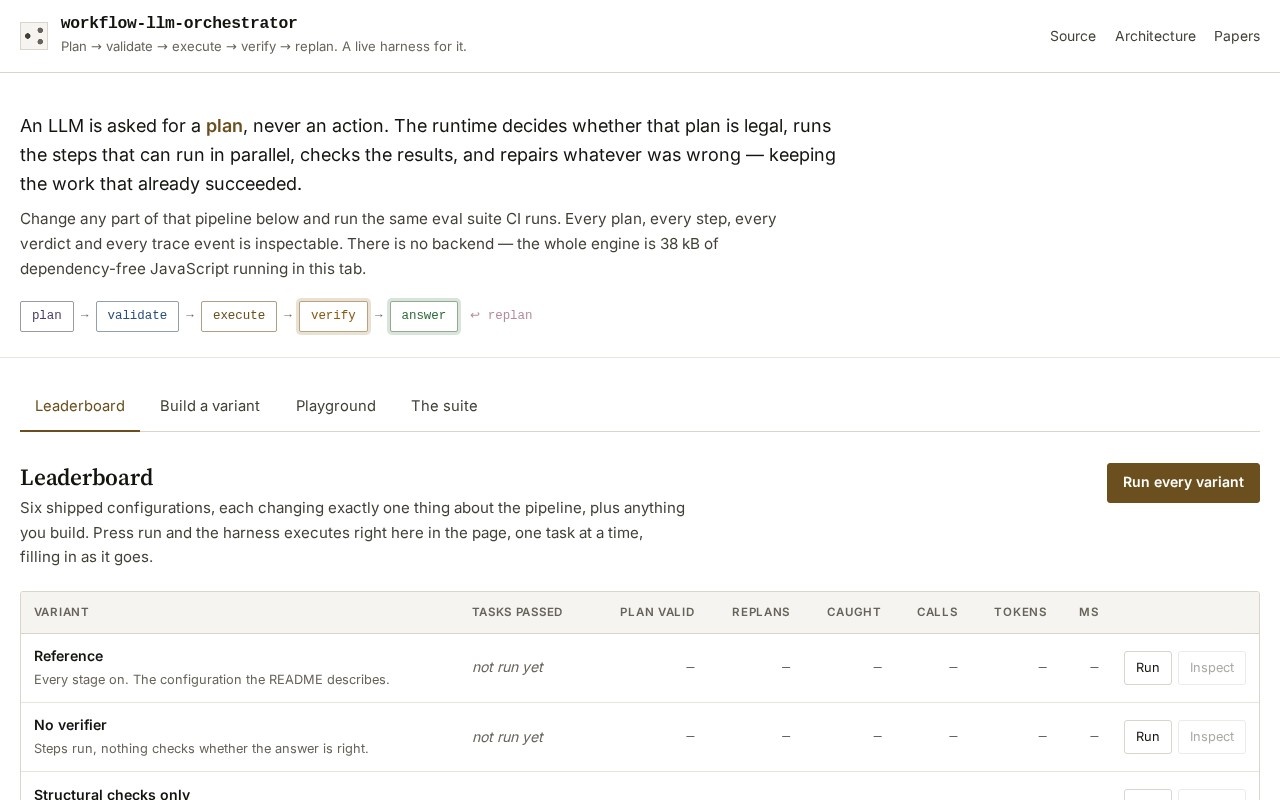
Task: Switch to the Leaderboard tab
Action: 80,406
